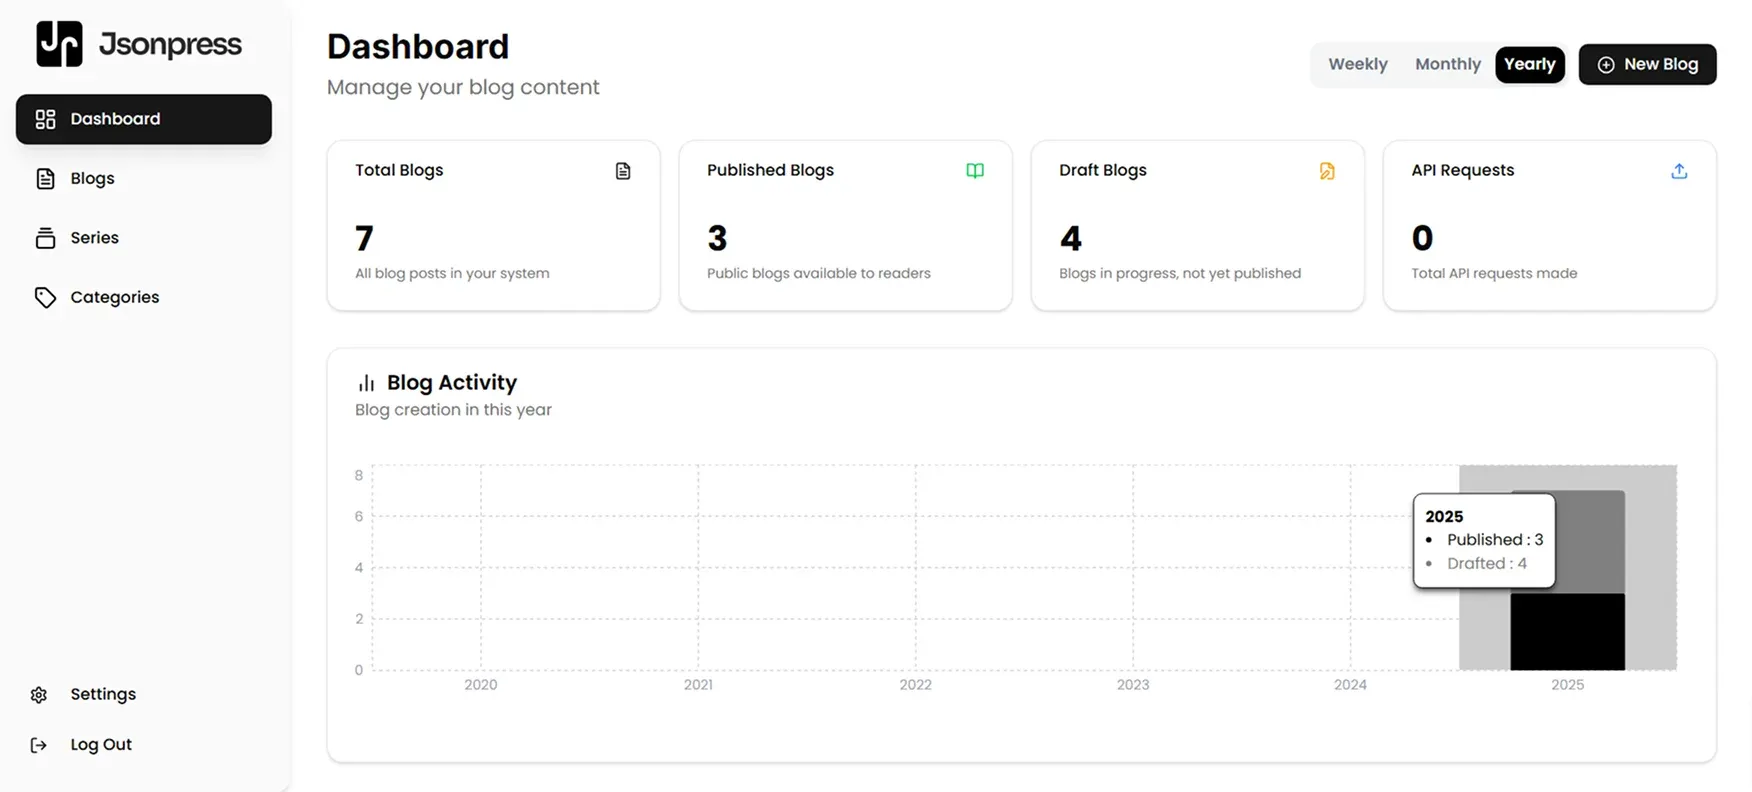Click the black Published bar for 2025
The image size is (1752, 792).
pos(1567,632)
